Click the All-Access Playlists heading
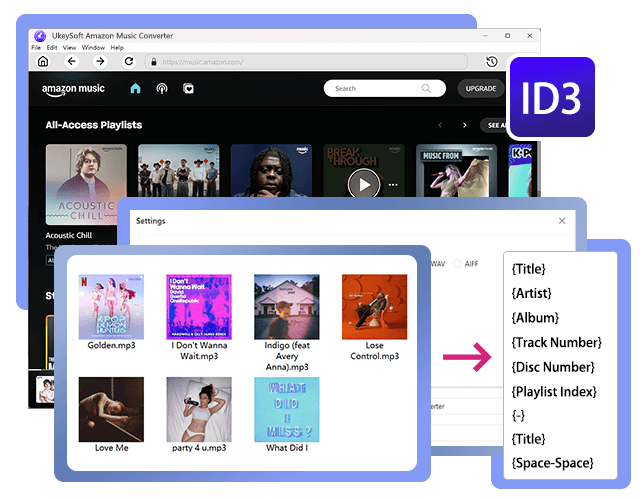 click(94, 125)
